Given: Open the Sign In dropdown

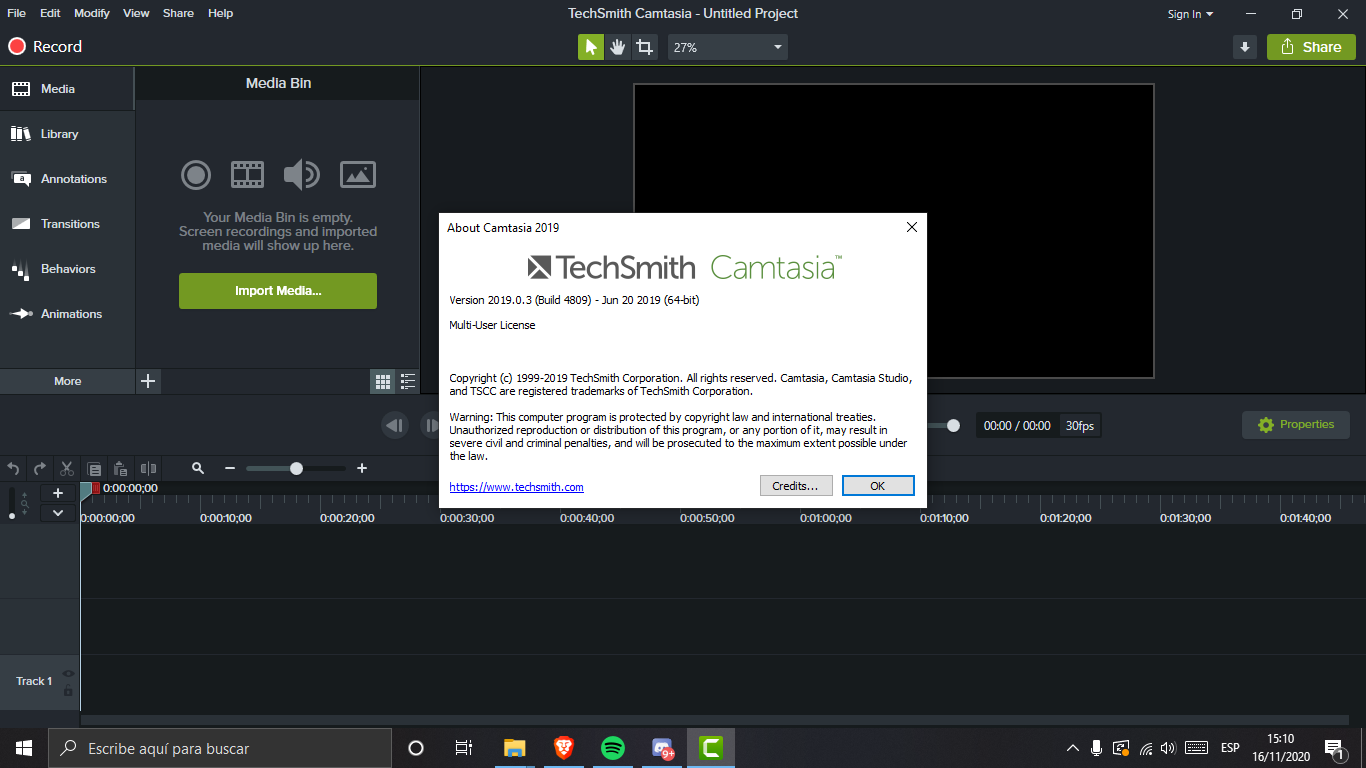Looking at the screenshot, I should tap(1190, 14).
